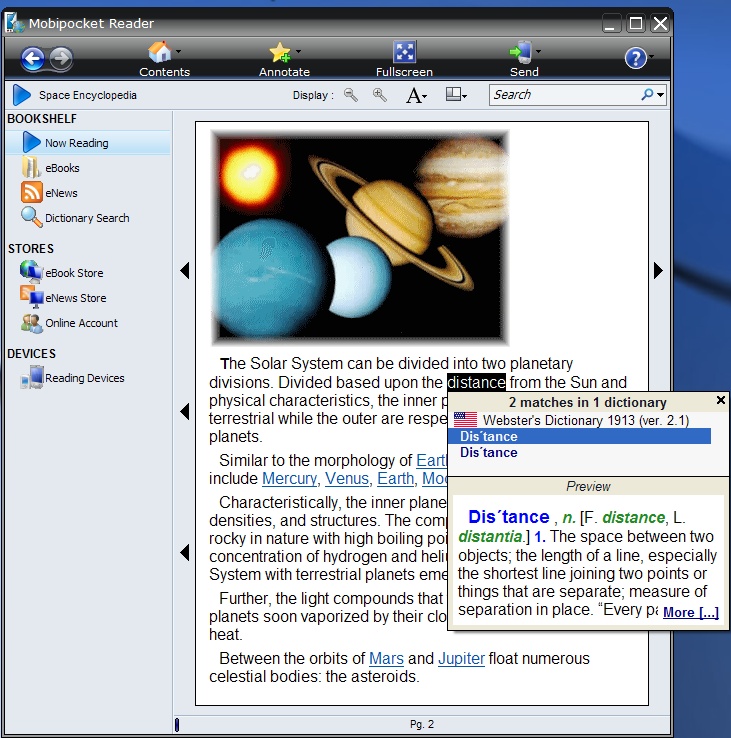The height and width of the screenshot is (738, 731).
Task: Open Reading Devices
Action: [x=85, y=378]
